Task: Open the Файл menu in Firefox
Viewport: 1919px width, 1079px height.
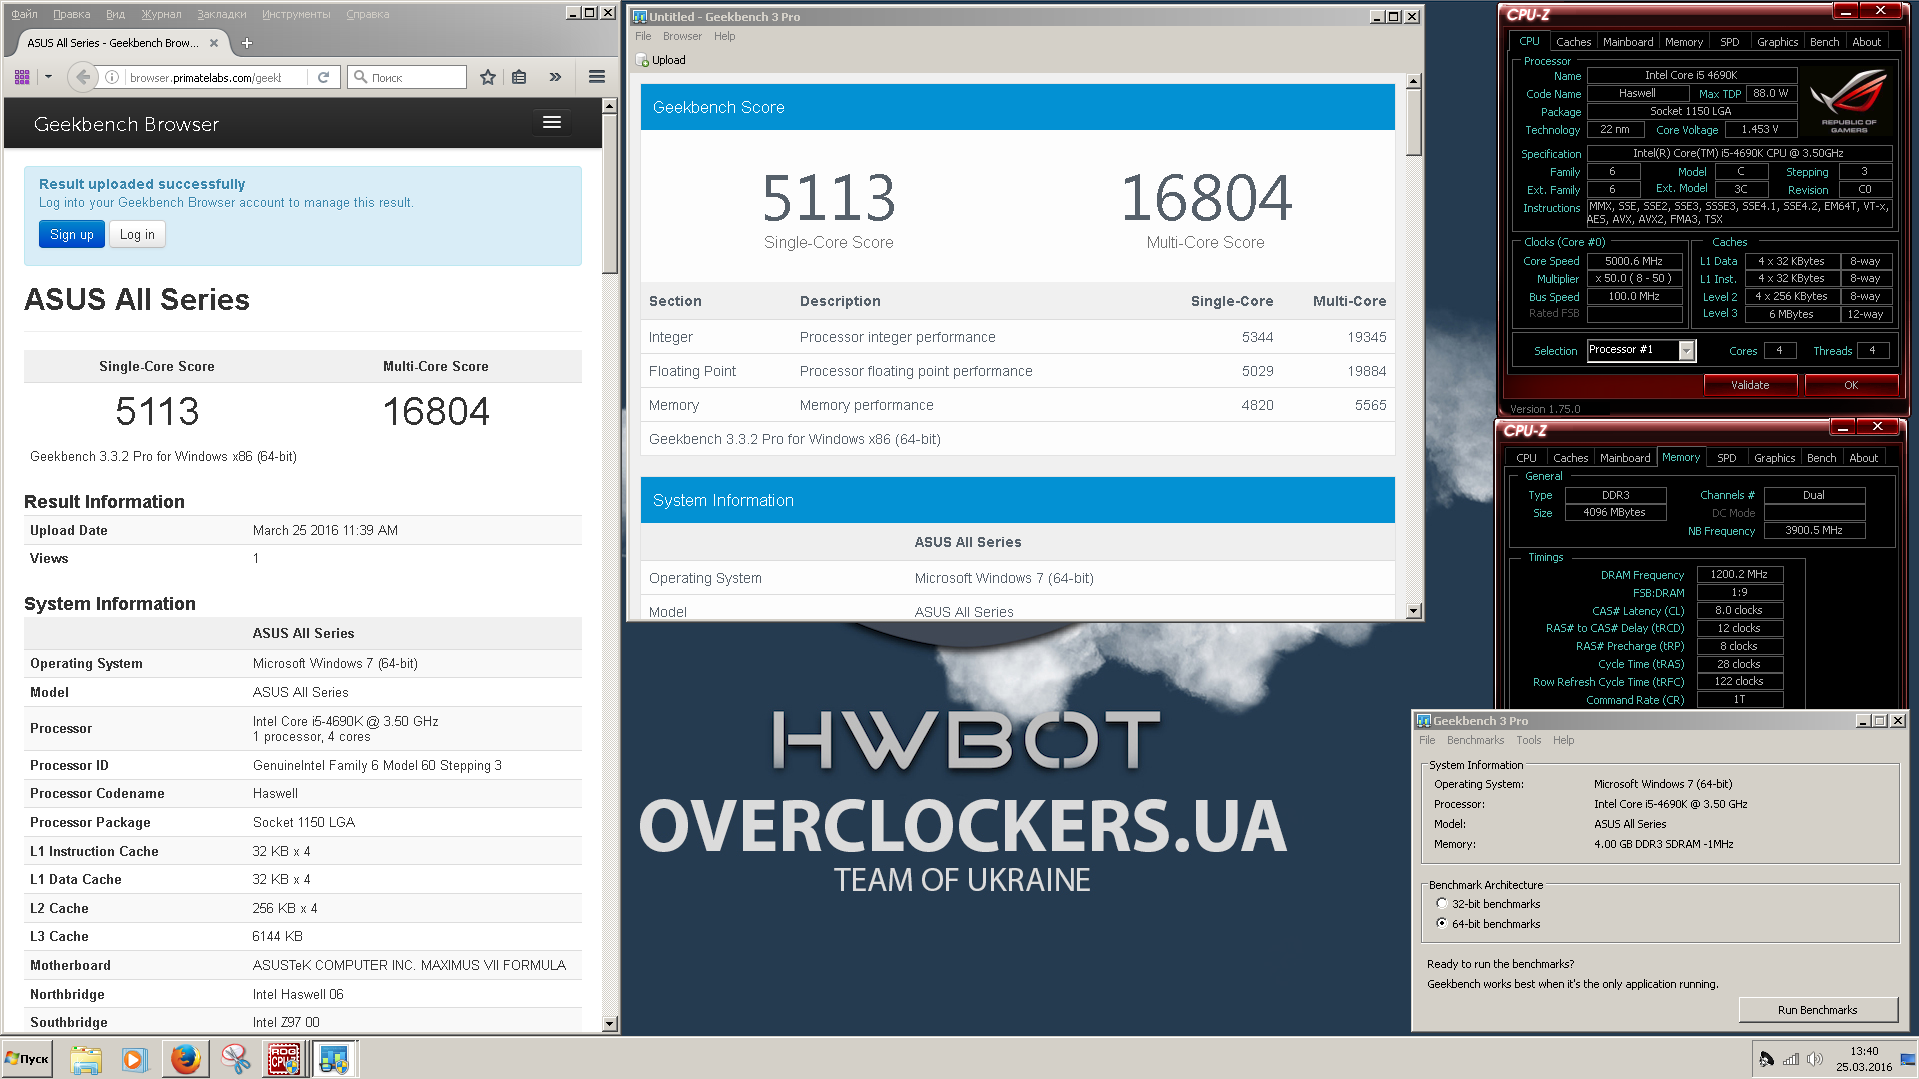Action: pos(24,14)
